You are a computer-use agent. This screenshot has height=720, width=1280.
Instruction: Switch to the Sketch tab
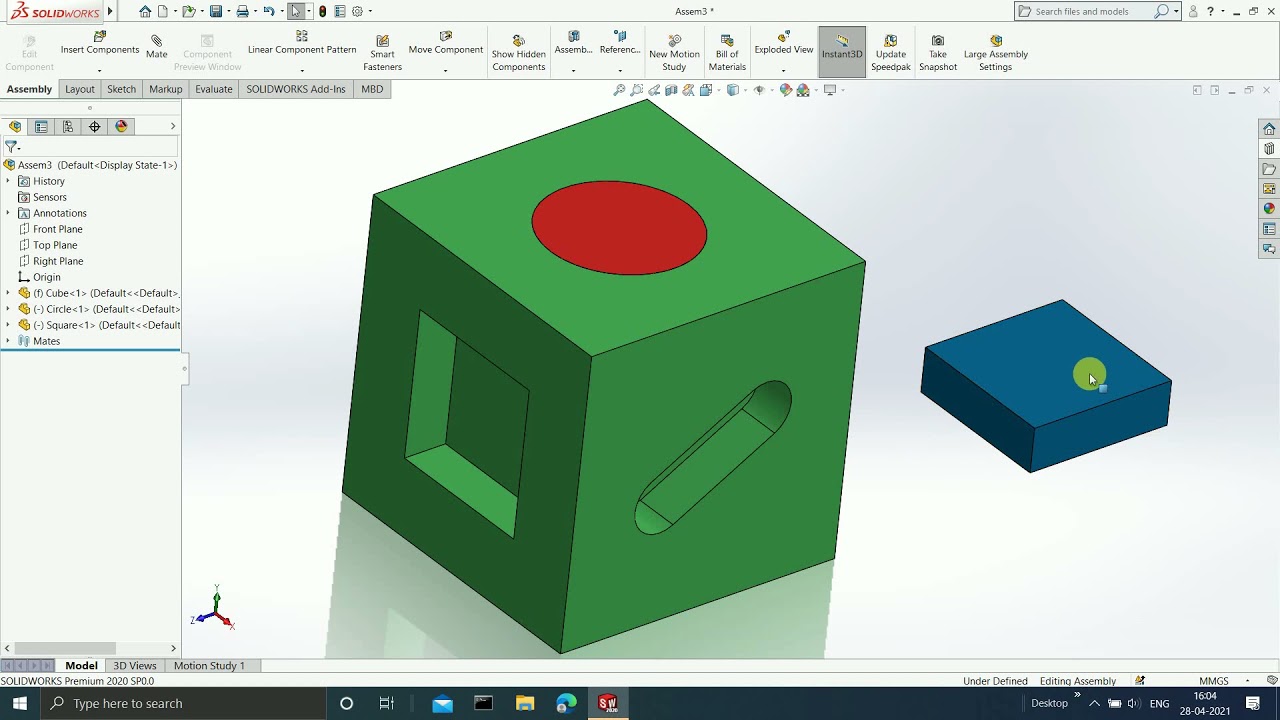(121, 89)
